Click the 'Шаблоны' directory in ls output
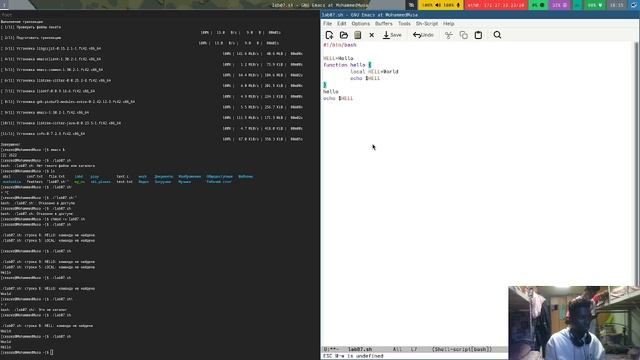Viewport: 640px width, 360px height. pos(245,177)
